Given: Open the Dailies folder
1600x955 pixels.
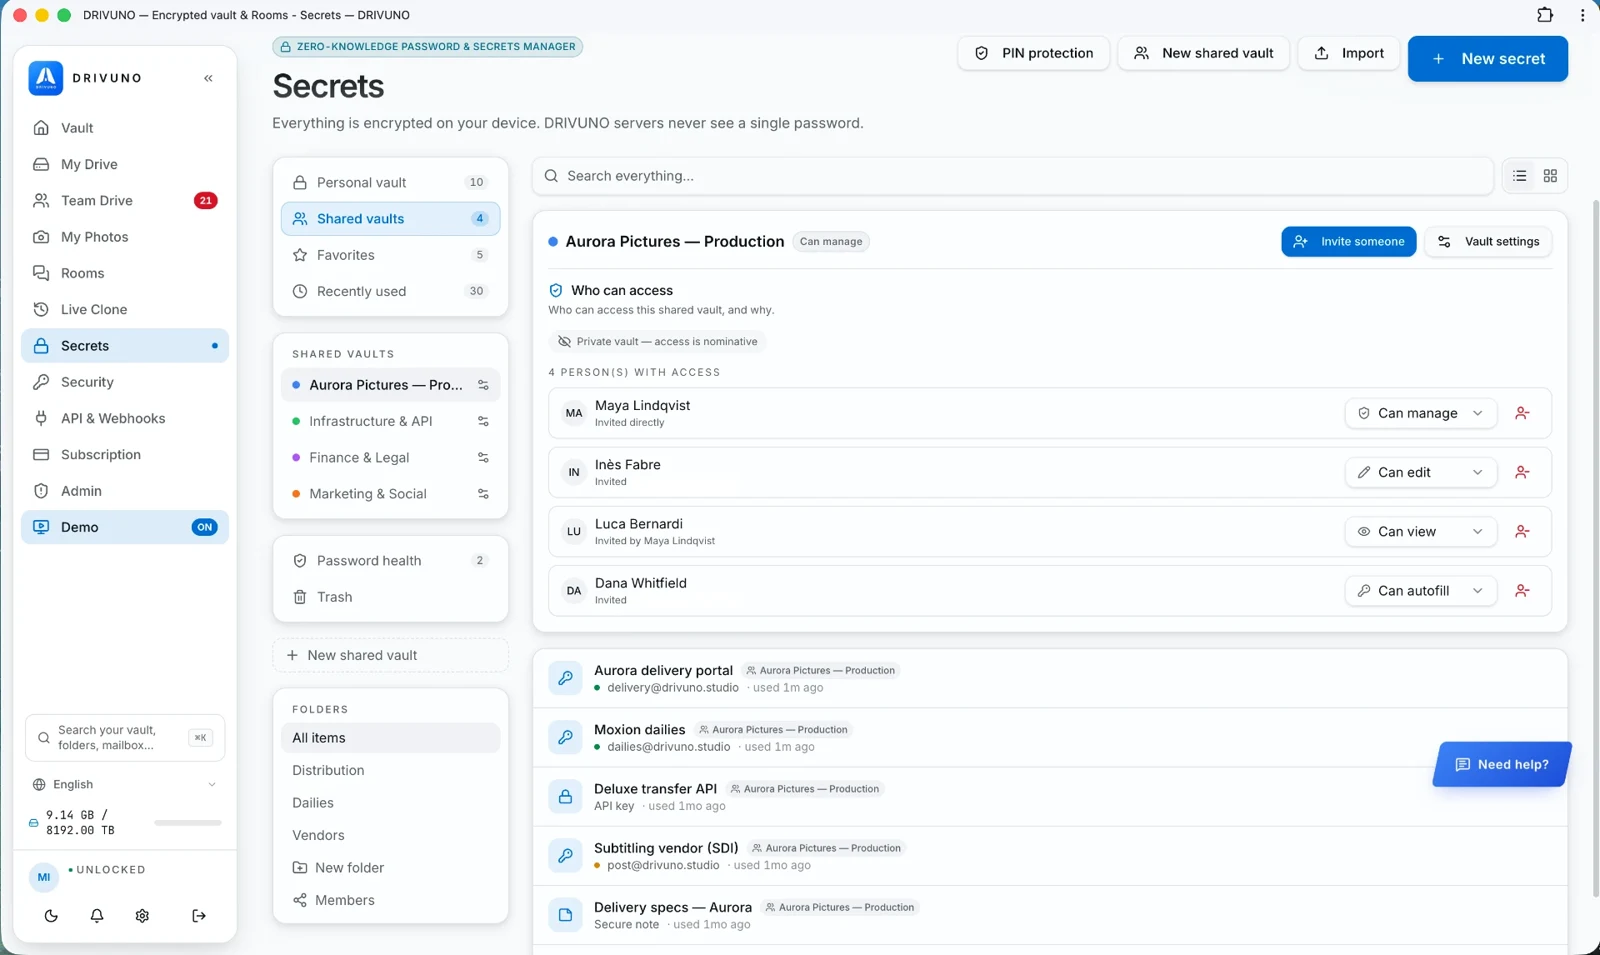Looking at the screenshot, I should tap(390, 803).
